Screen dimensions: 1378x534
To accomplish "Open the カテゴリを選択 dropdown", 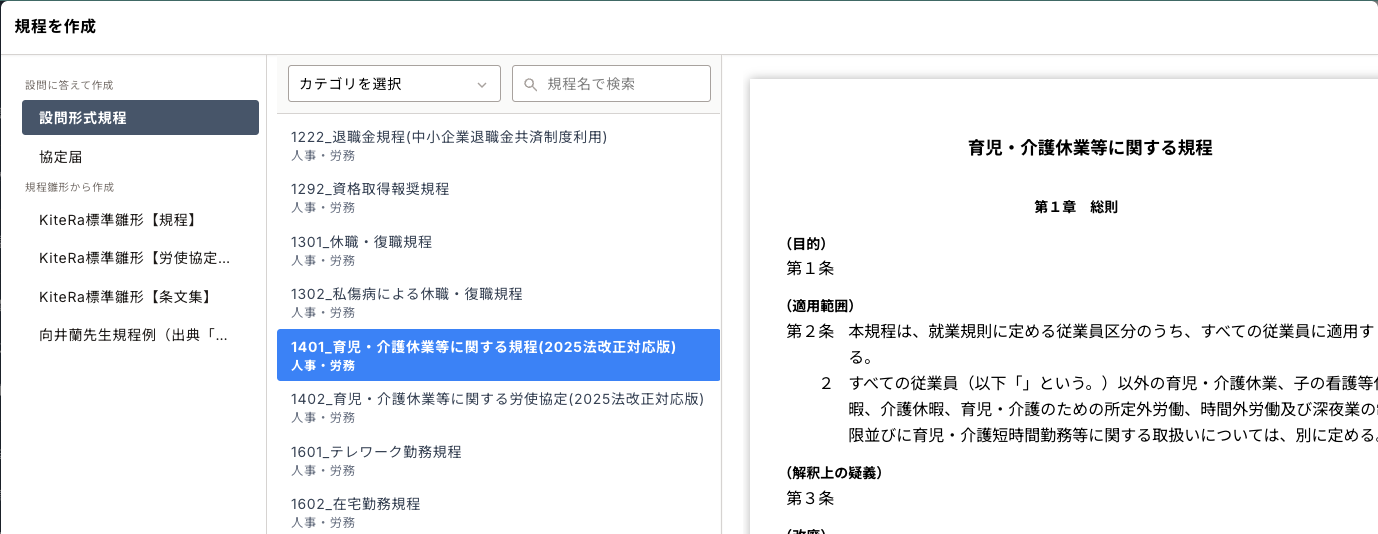I will click(394, 84).
